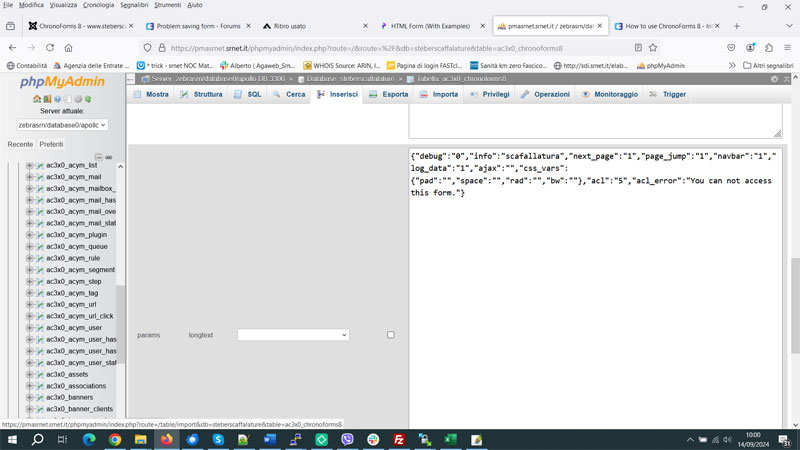800x450 pixels.
Task: Open the Importa tab
Action: pyautogui.click(x=439, y=94)
